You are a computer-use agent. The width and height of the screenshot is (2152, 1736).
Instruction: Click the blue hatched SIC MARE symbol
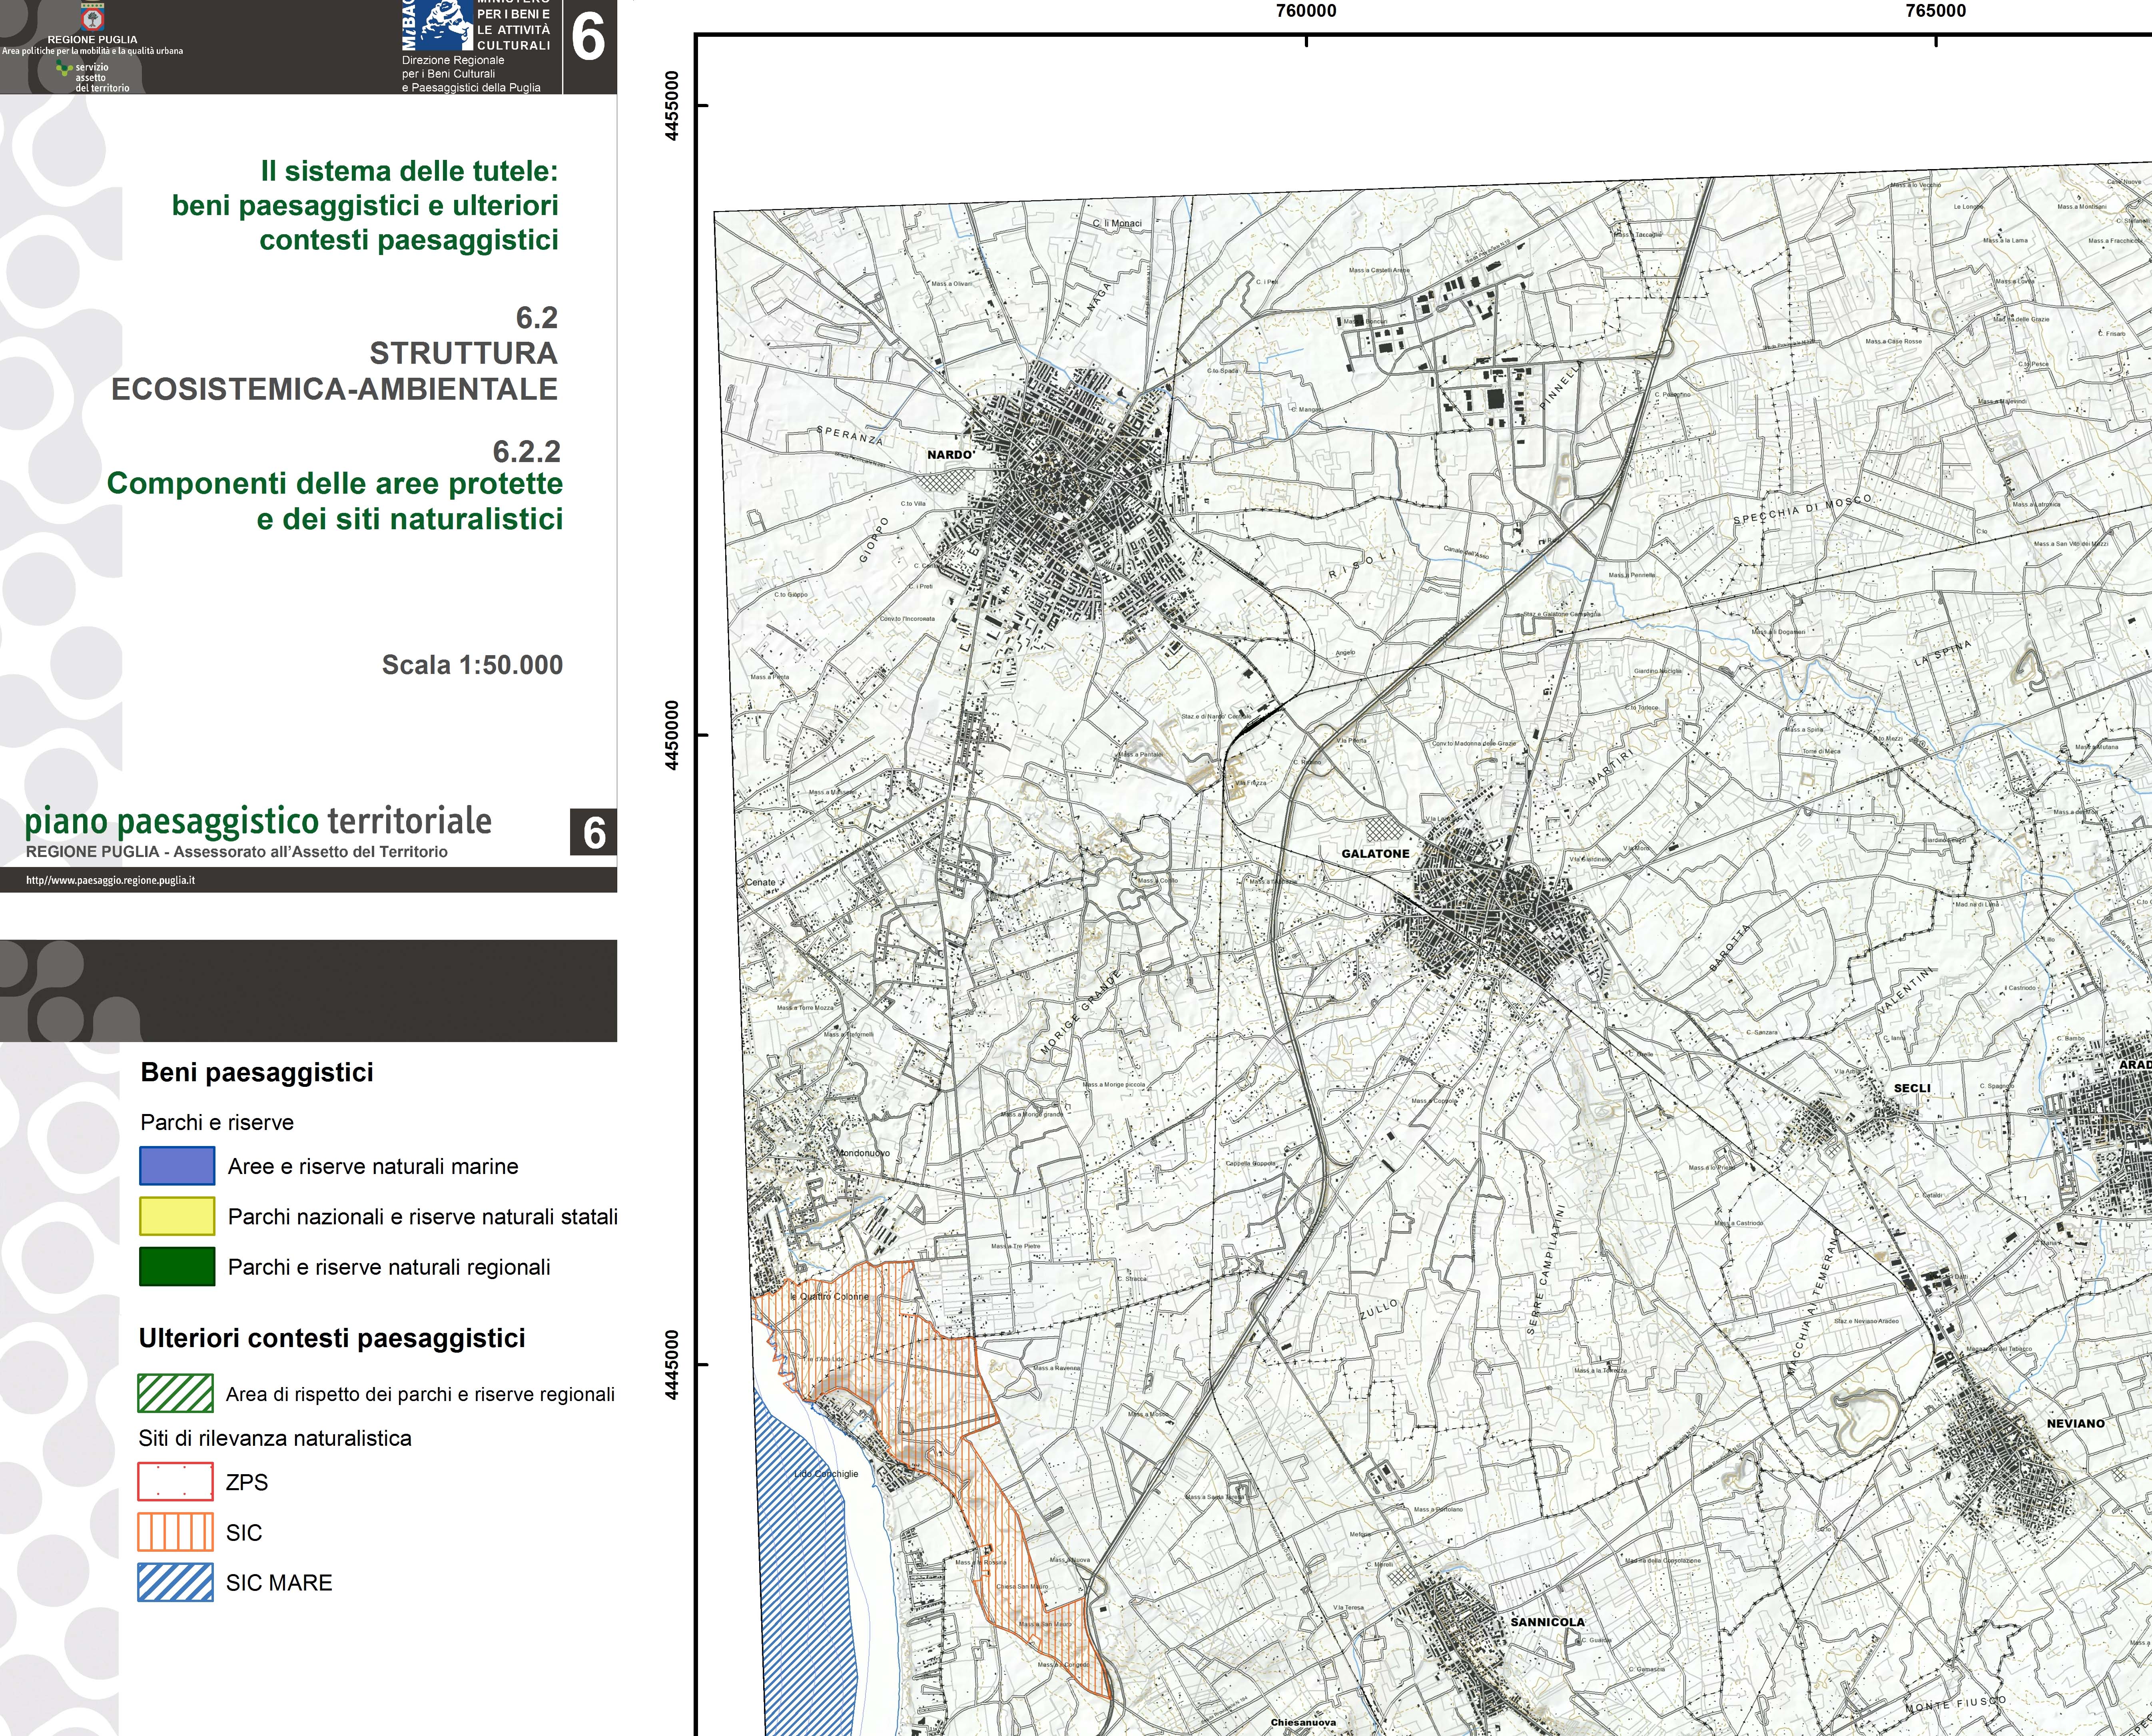[176, 1582]
